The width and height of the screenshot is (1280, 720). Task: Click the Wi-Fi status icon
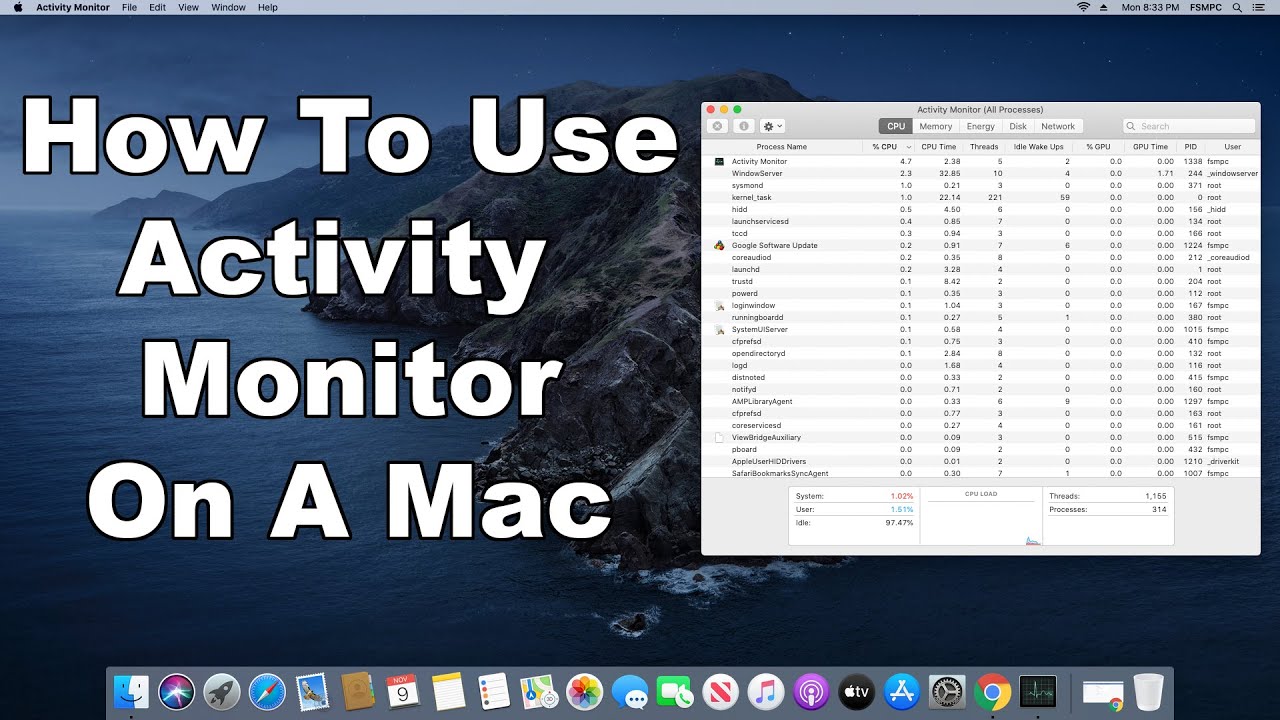(x=1083, y=7)
